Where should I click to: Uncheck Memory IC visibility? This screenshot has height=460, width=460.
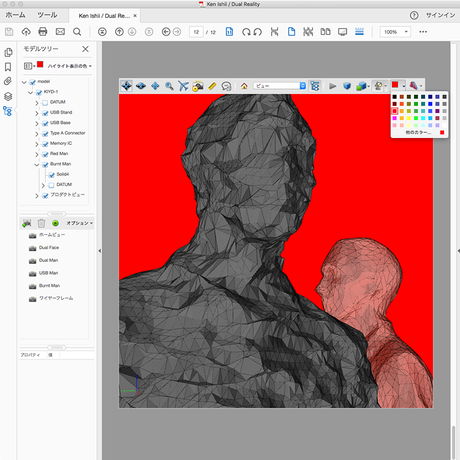pyautogui.click(x=45, y=144)
